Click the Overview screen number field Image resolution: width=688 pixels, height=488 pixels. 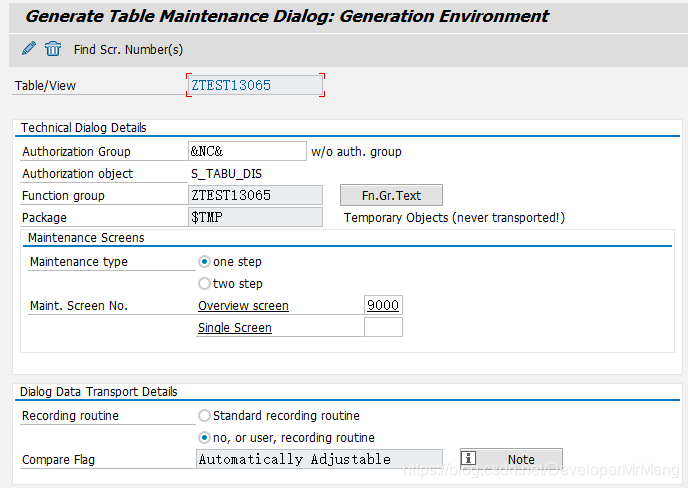pyautogui.click(x=383, y=306)
